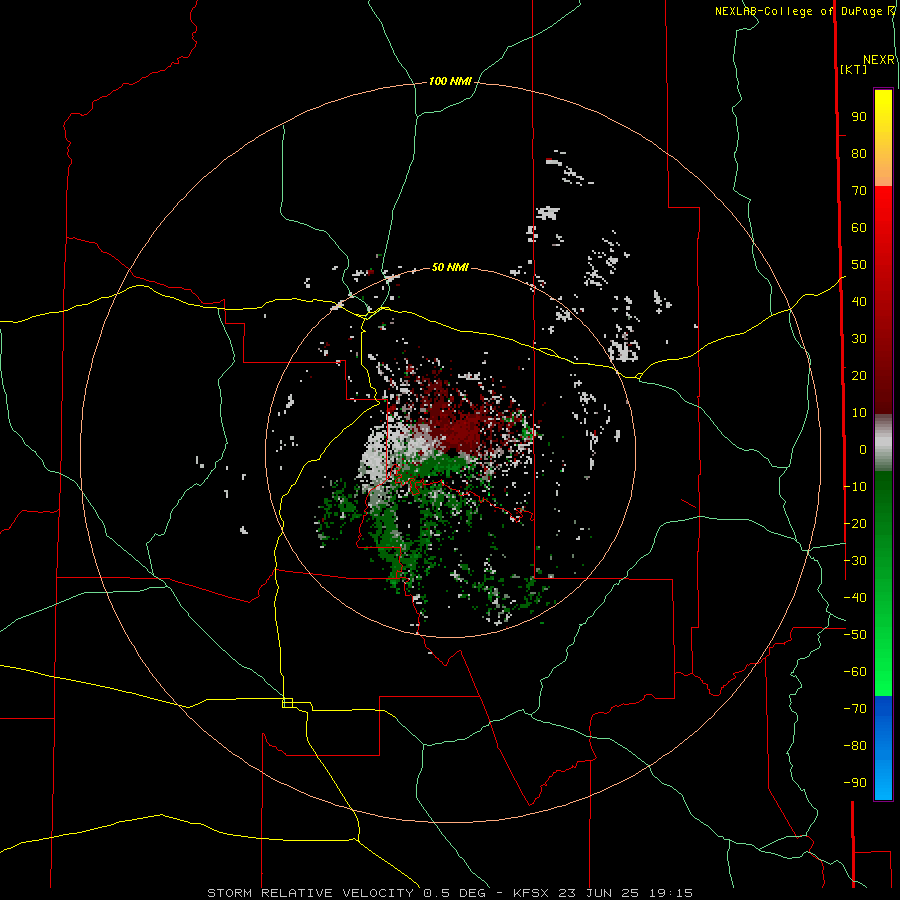Select the -80 knot scale value

point(855,746)
